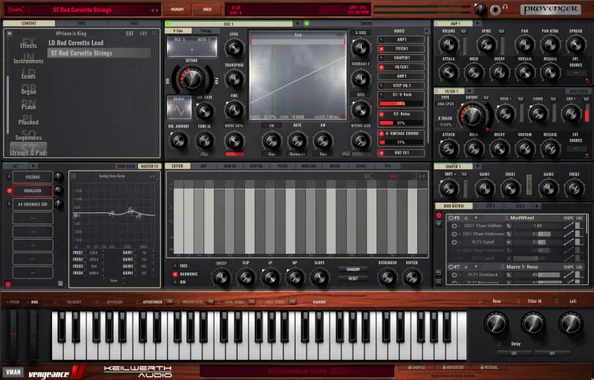Switch to the STEP SQ tab
This screenshot has height=380, width=594.
pos(256,166)
